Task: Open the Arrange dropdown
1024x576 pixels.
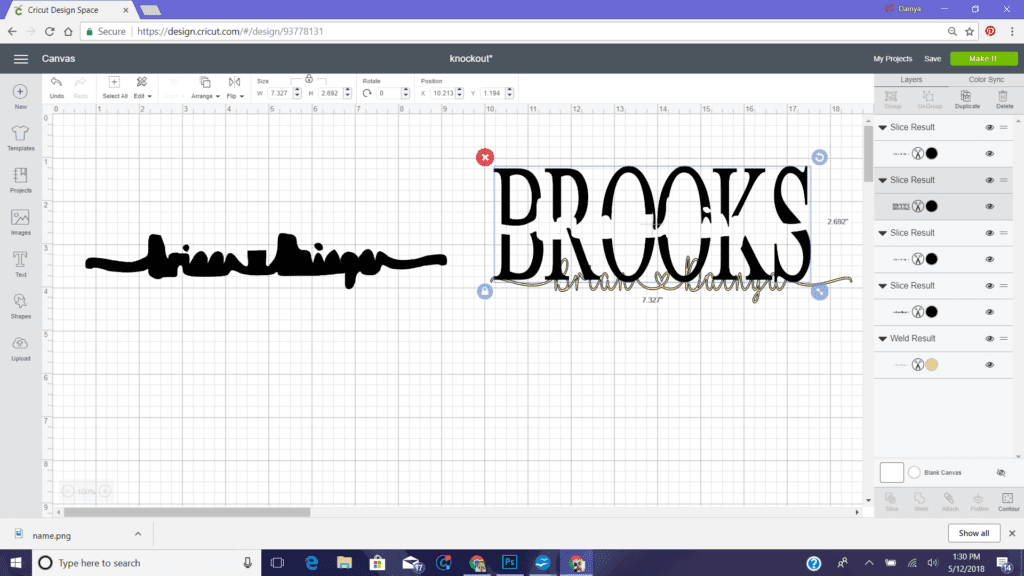Action: (205, 87)
